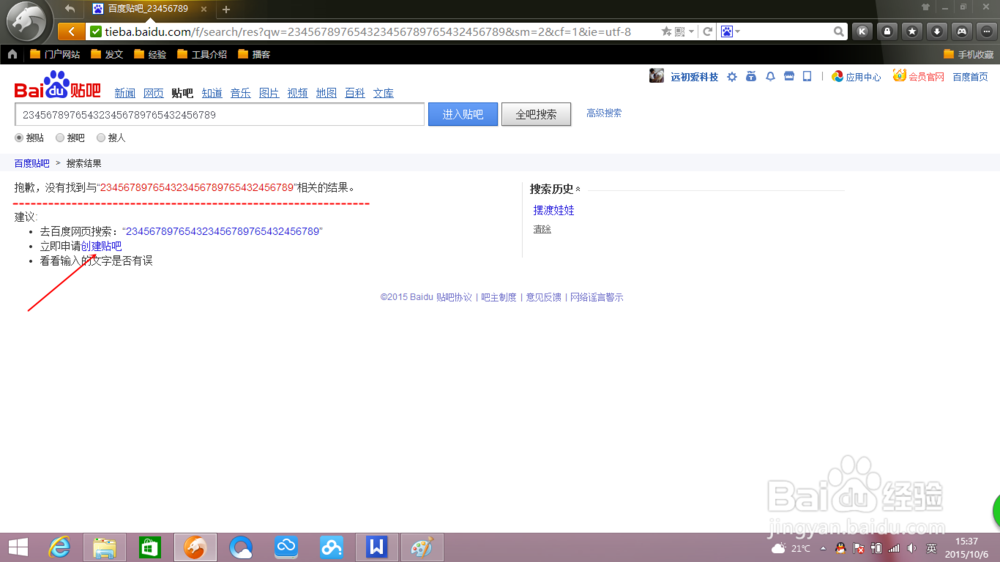Image resolution: width=1000 pixels, height=562 pixels.
Task: Open the 摆渡娃娃 search history entry
Action: [x=554, y=210]
